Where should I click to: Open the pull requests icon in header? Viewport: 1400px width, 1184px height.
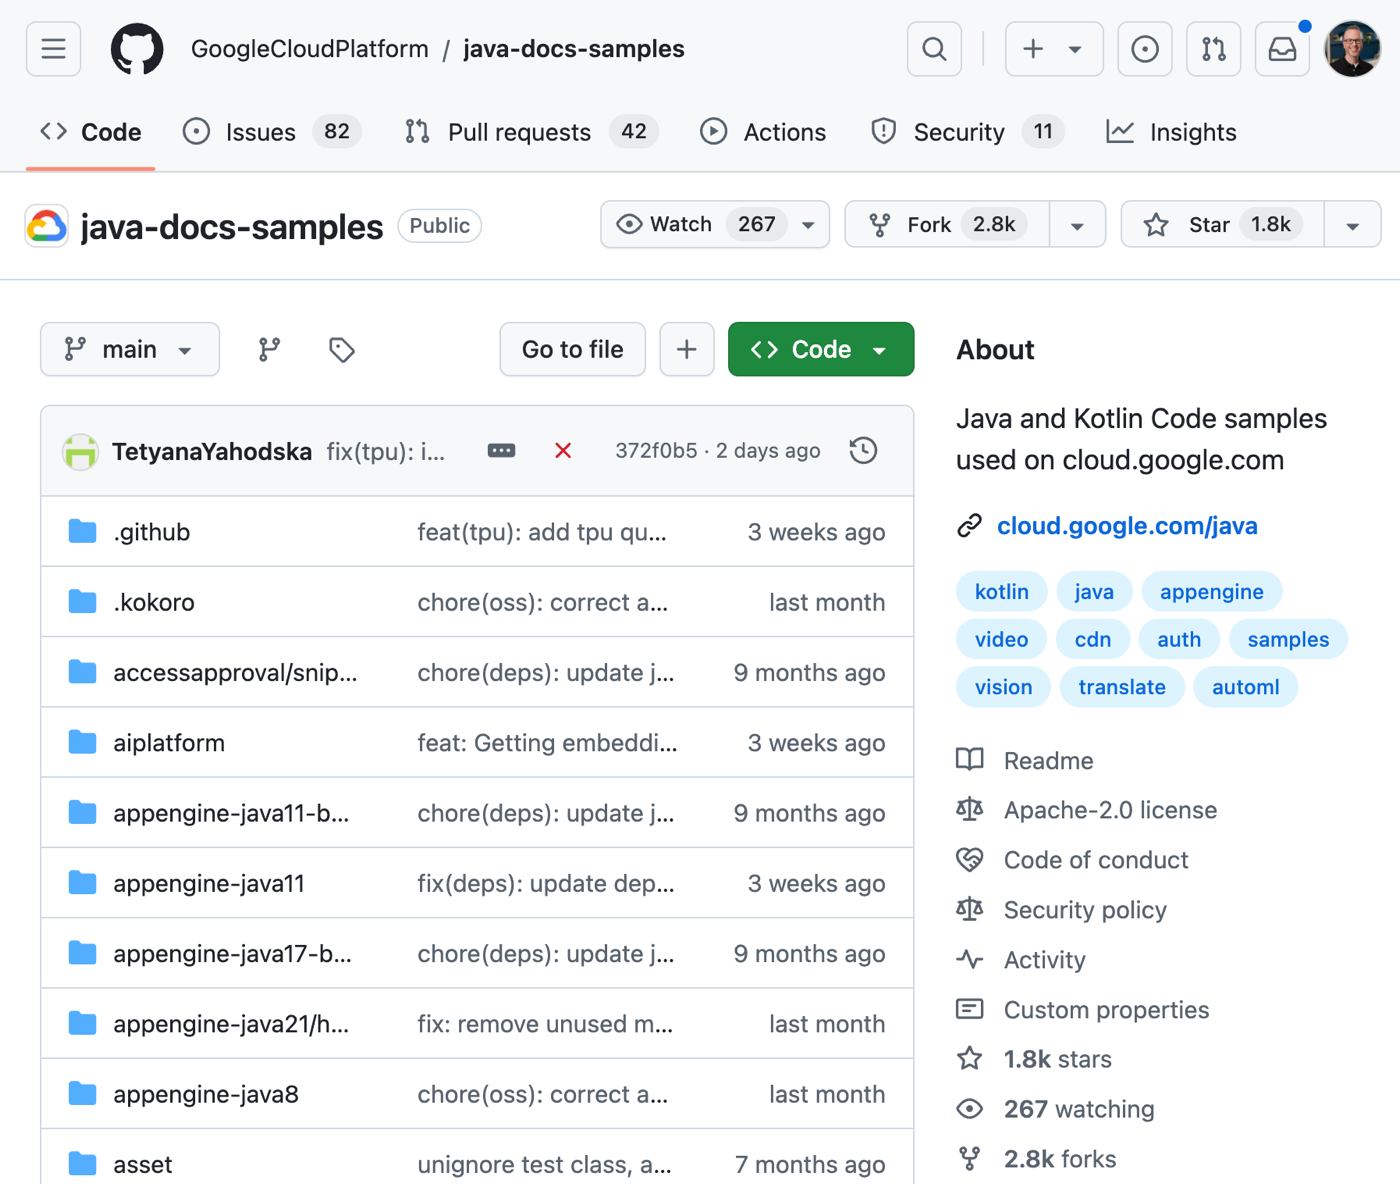point(1213,49)
